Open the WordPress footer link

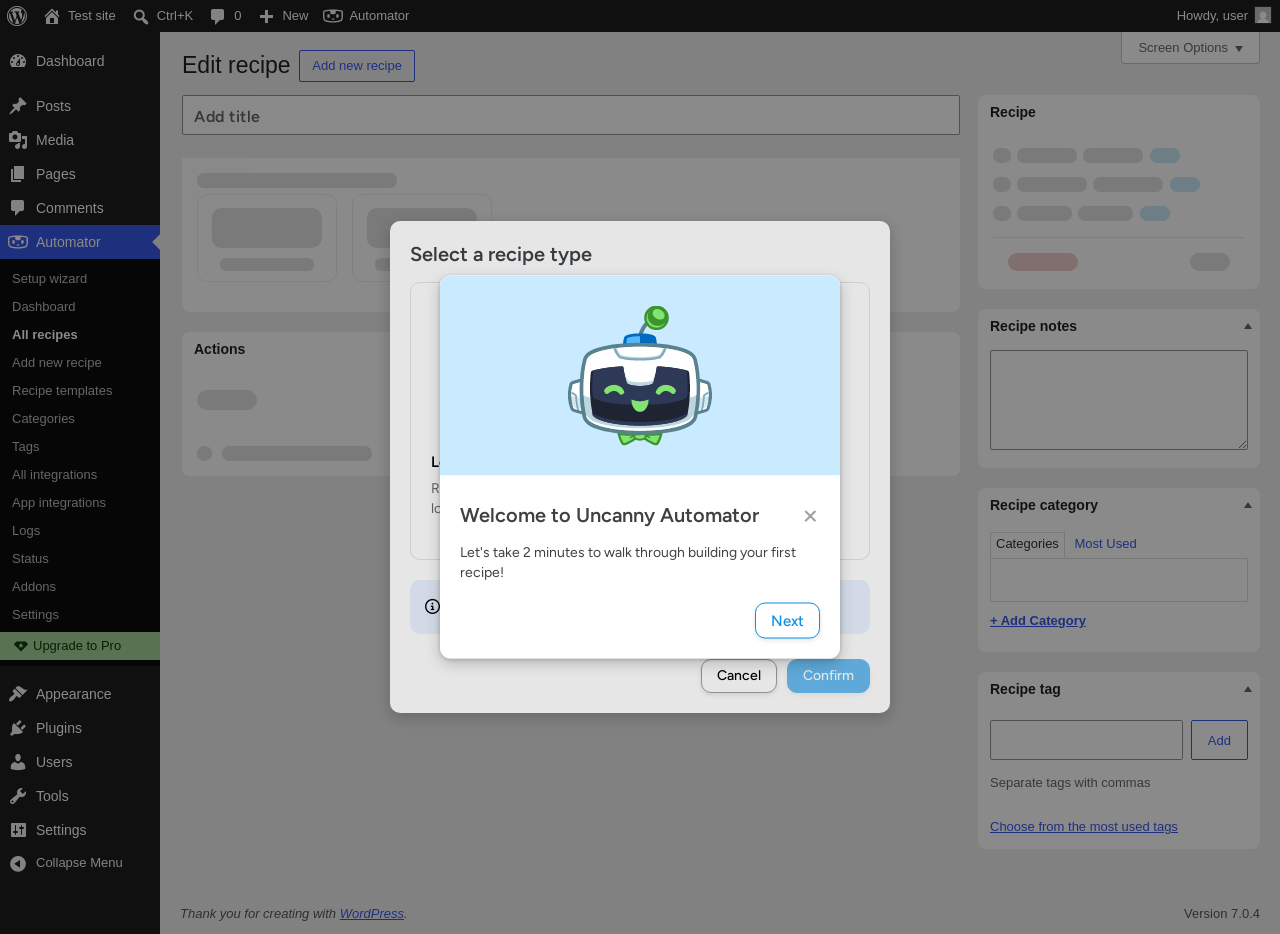[372, 914]
